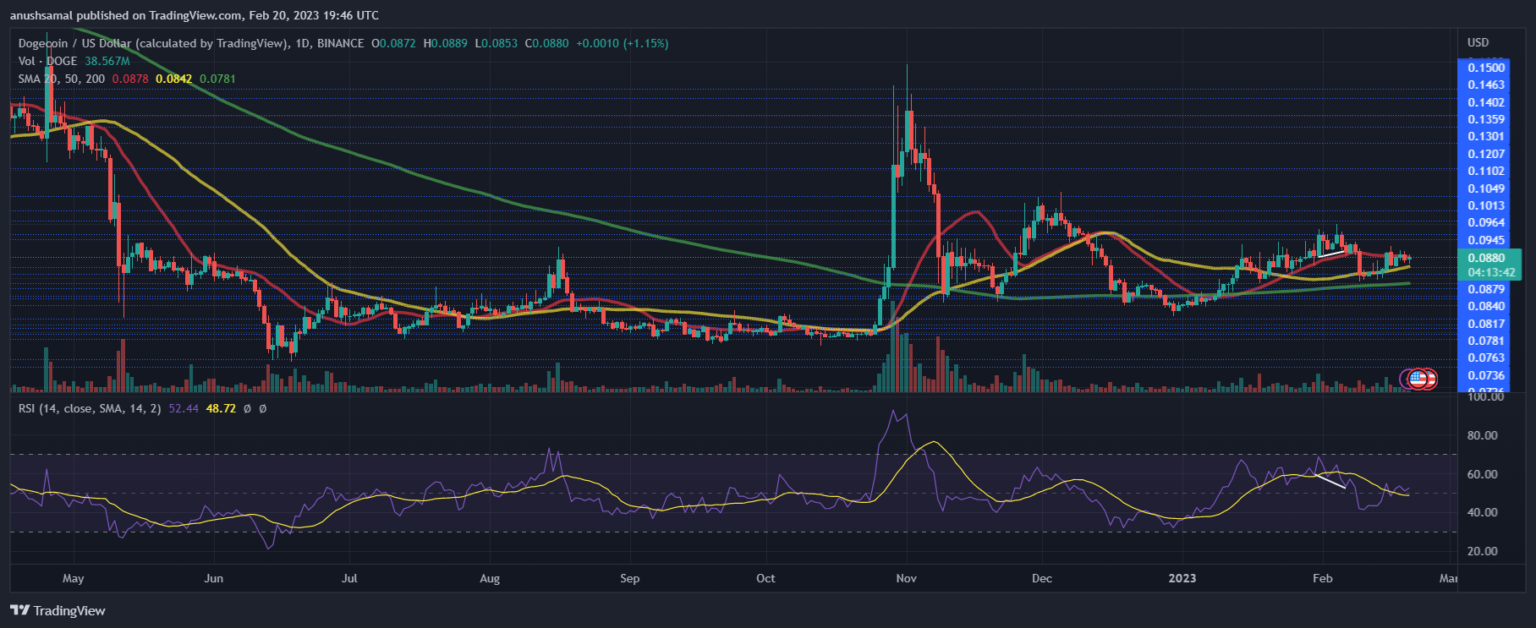Click the 0.1463 price axis label
Screen dimensions: 1536x628
[1486, 86]
